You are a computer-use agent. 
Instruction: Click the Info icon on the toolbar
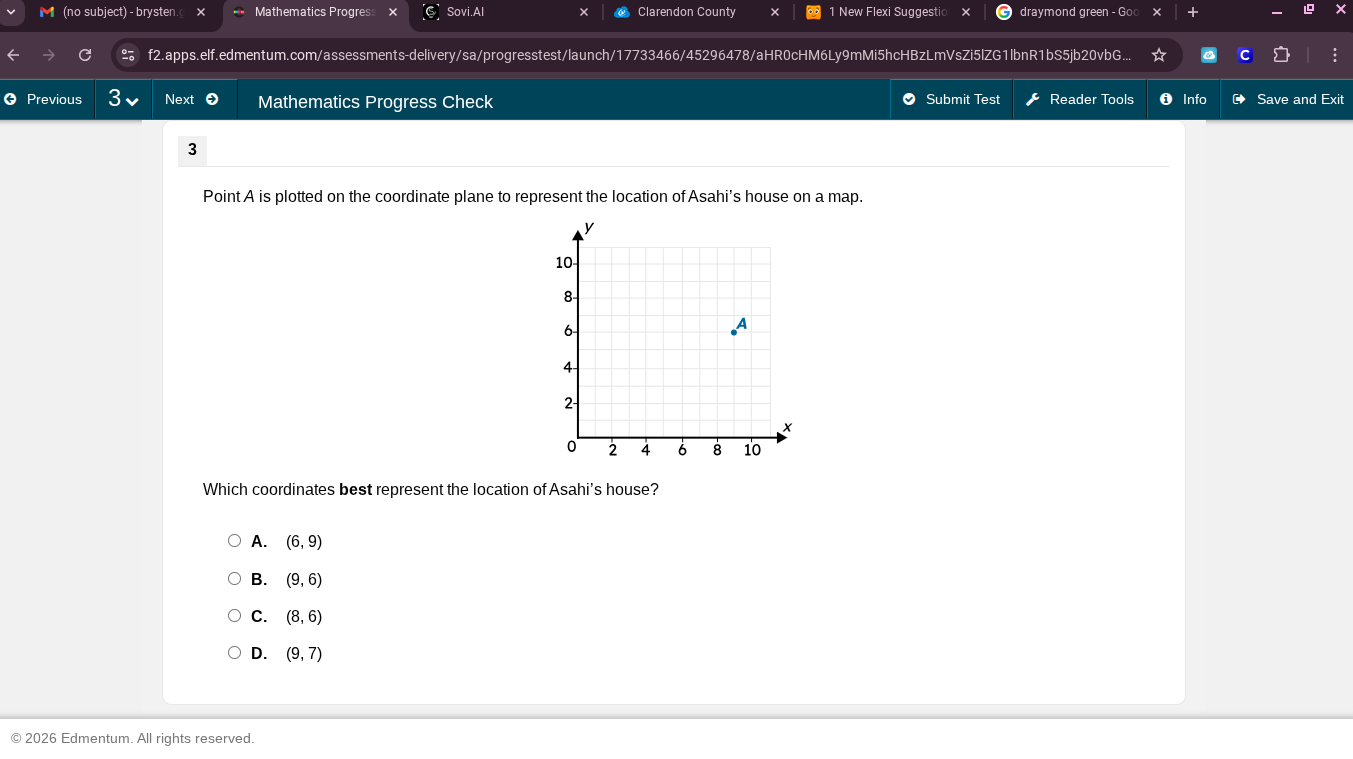pyautogui.click(x=1168, y=99)
